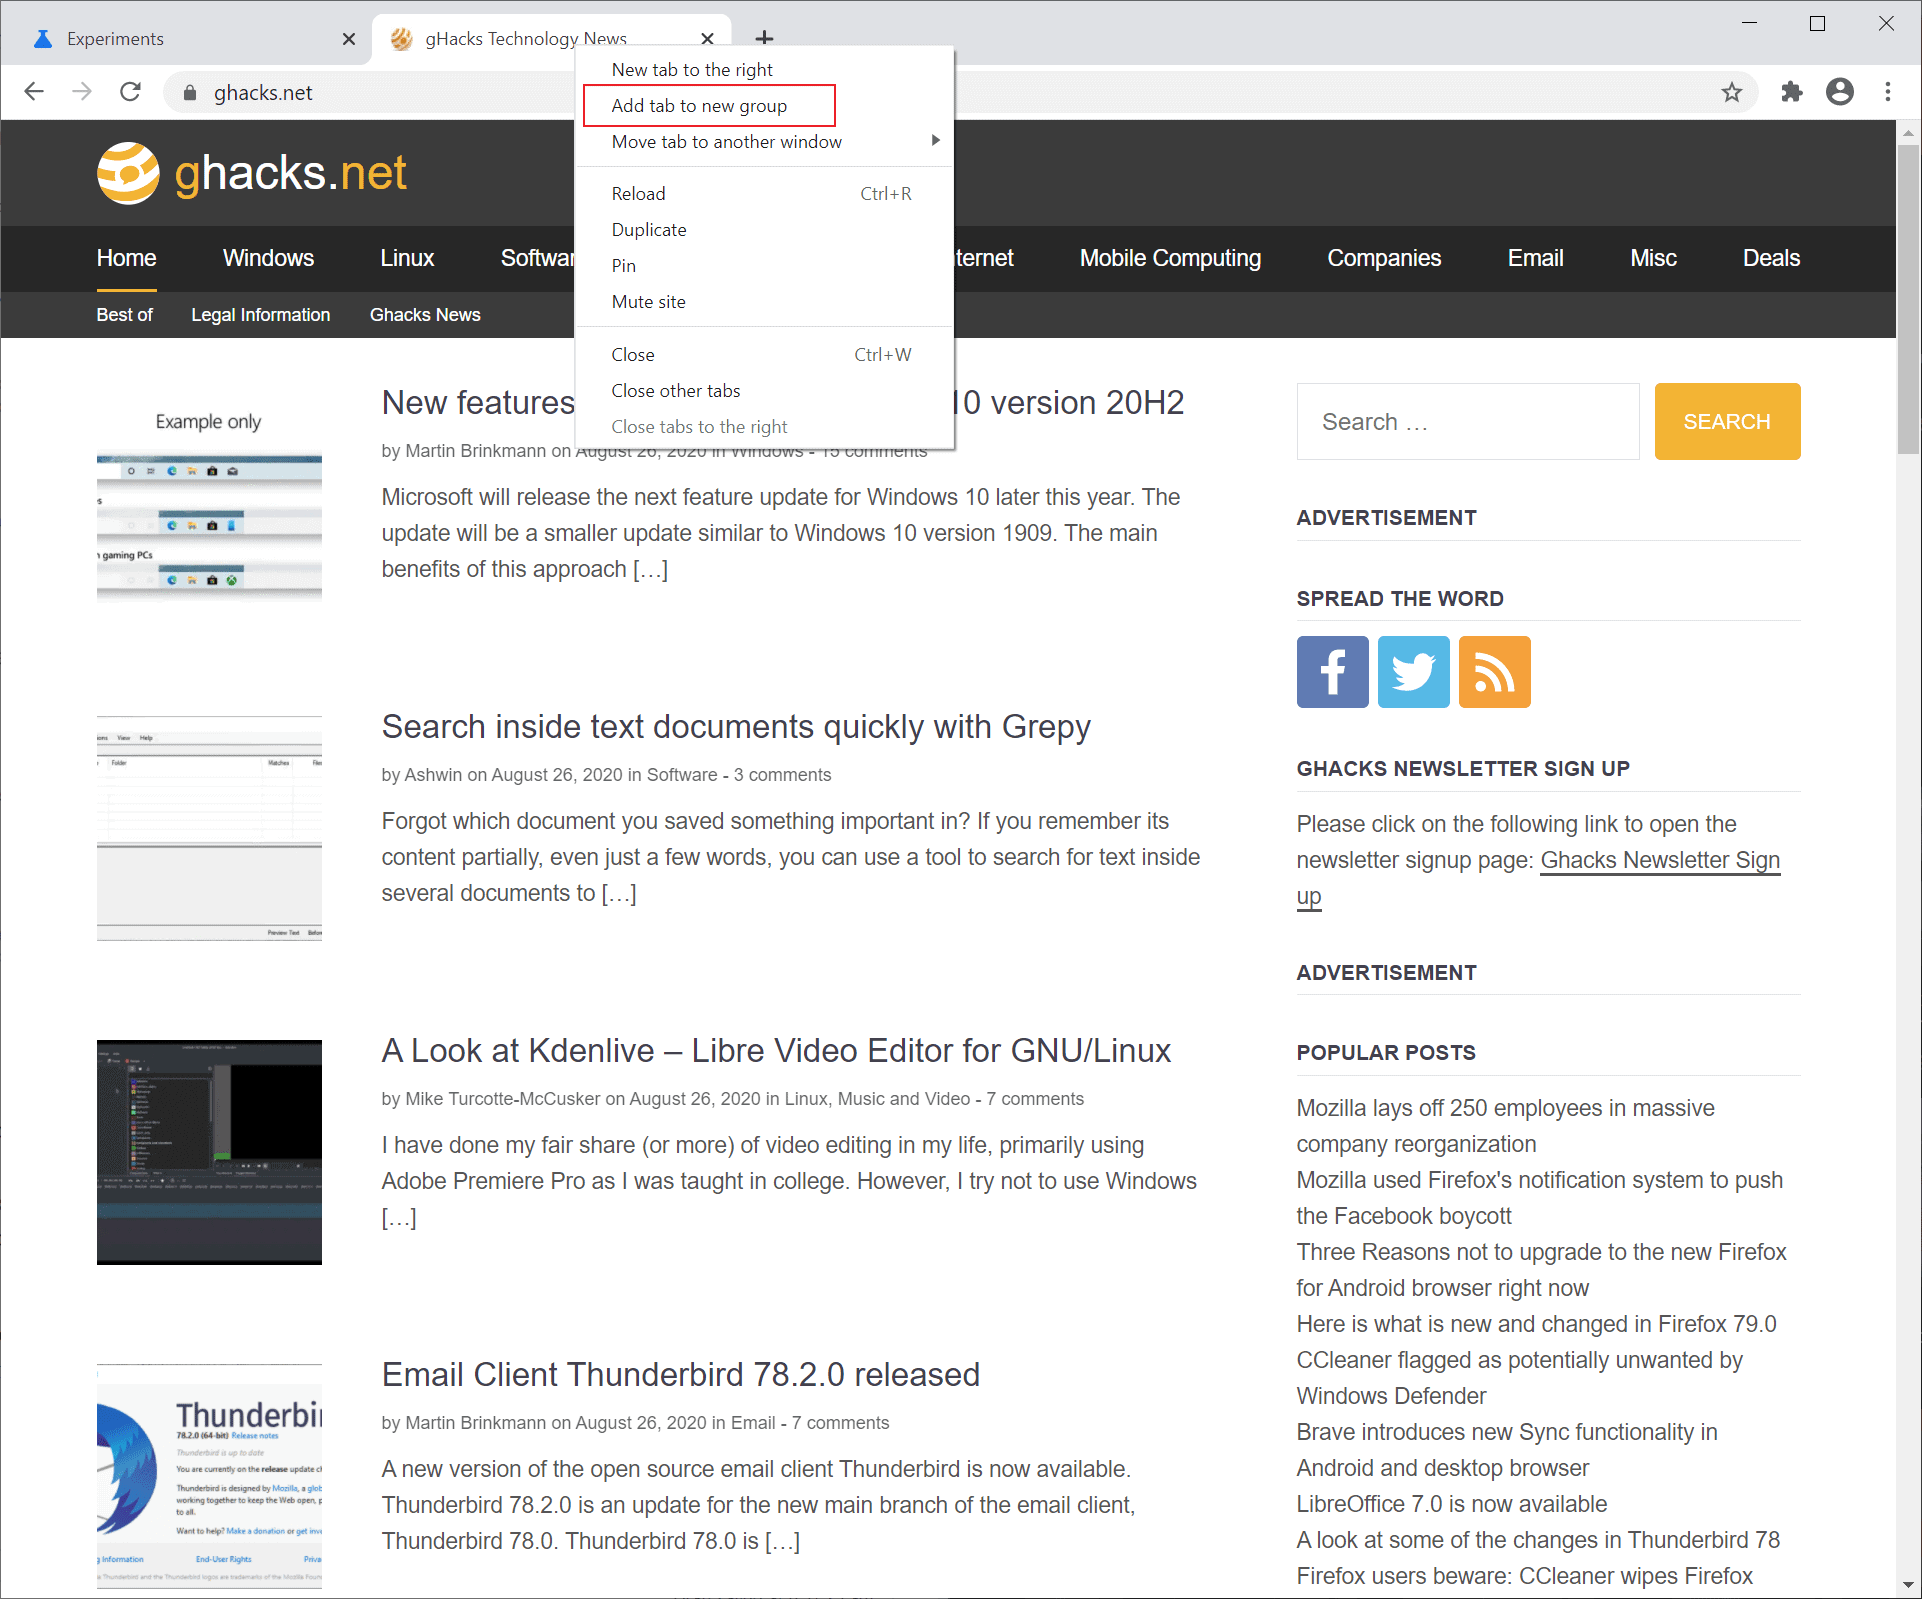Open the Ghacks Newsletter Sign up link
This screenshot has height=1599, width=1922.
pos(1660,860)
